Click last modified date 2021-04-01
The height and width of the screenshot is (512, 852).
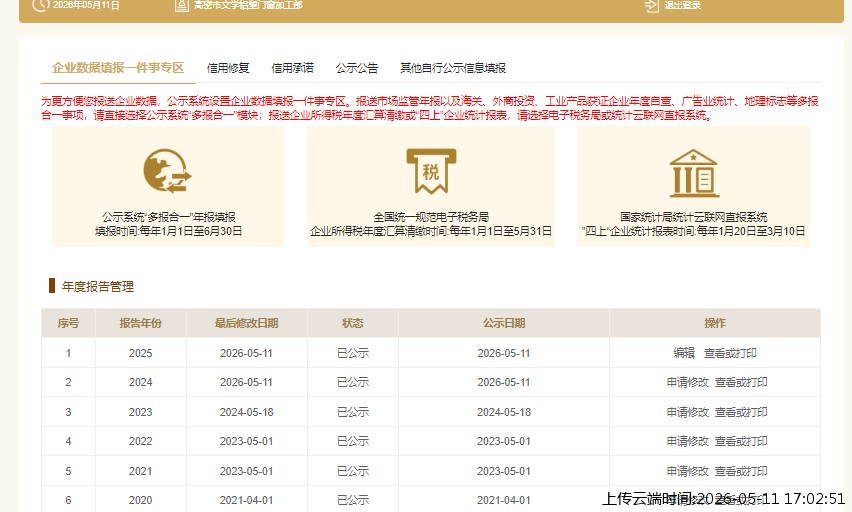coord(246,500)
